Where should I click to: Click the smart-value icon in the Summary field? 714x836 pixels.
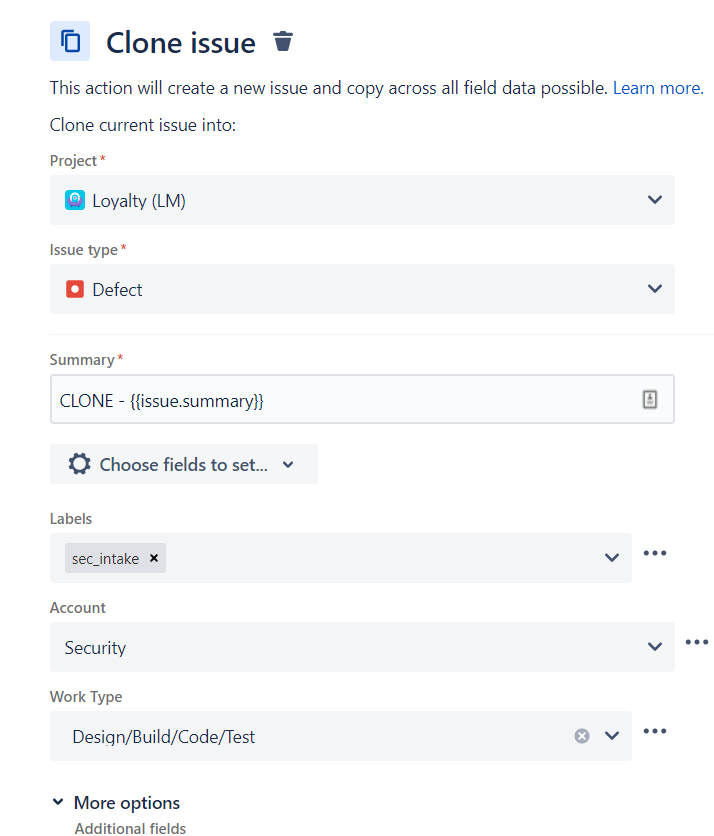point(650,398)
